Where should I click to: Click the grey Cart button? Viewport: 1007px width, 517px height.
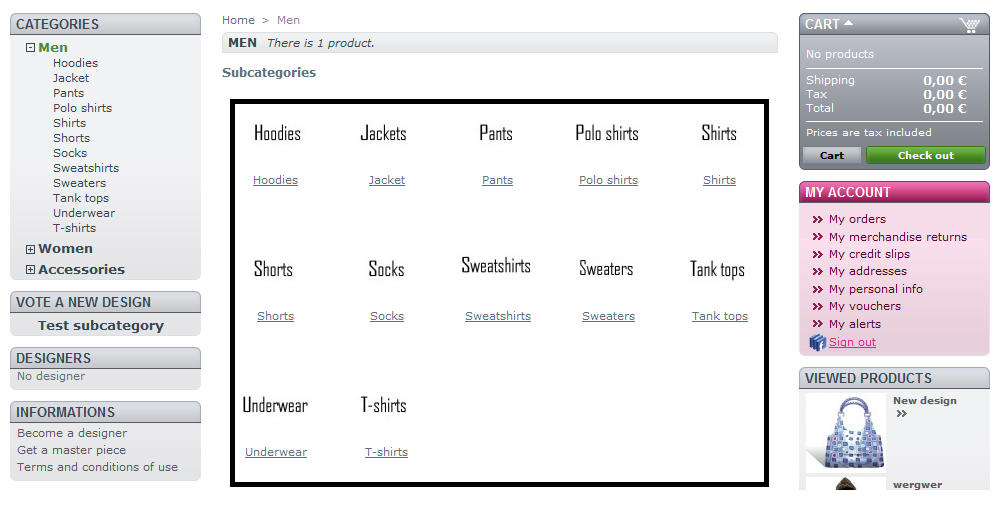832,156
